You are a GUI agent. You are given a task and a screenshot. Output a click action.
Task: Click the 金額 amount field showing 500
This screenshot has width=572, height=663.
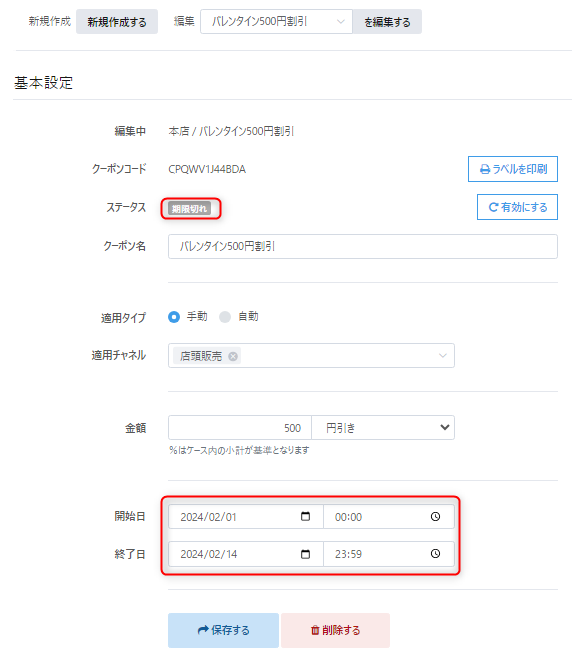coord(240,427)
